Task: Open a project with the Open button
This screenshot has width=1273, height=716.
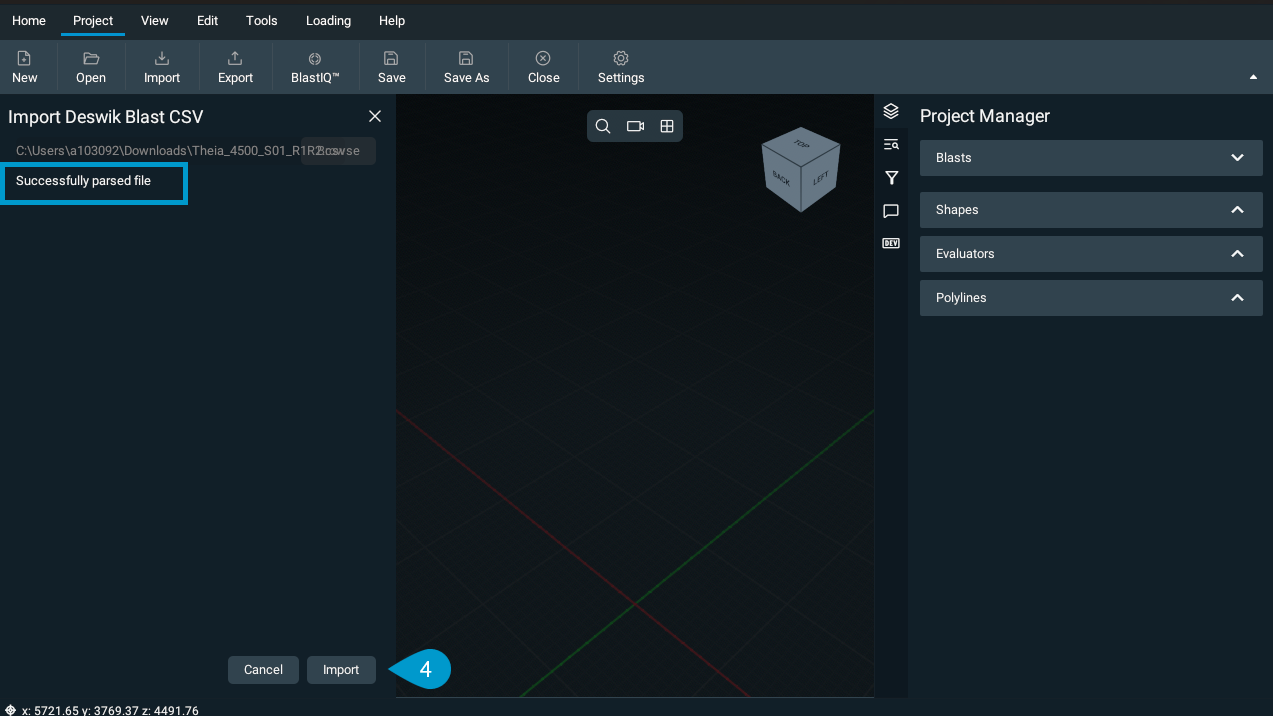Action: pyautogui.click(x=91, y=67)
